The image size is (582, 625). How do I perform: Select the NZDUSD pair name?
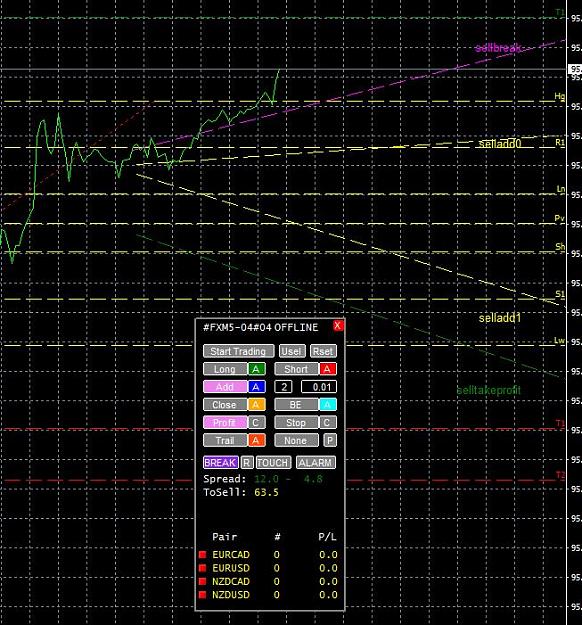231,595
